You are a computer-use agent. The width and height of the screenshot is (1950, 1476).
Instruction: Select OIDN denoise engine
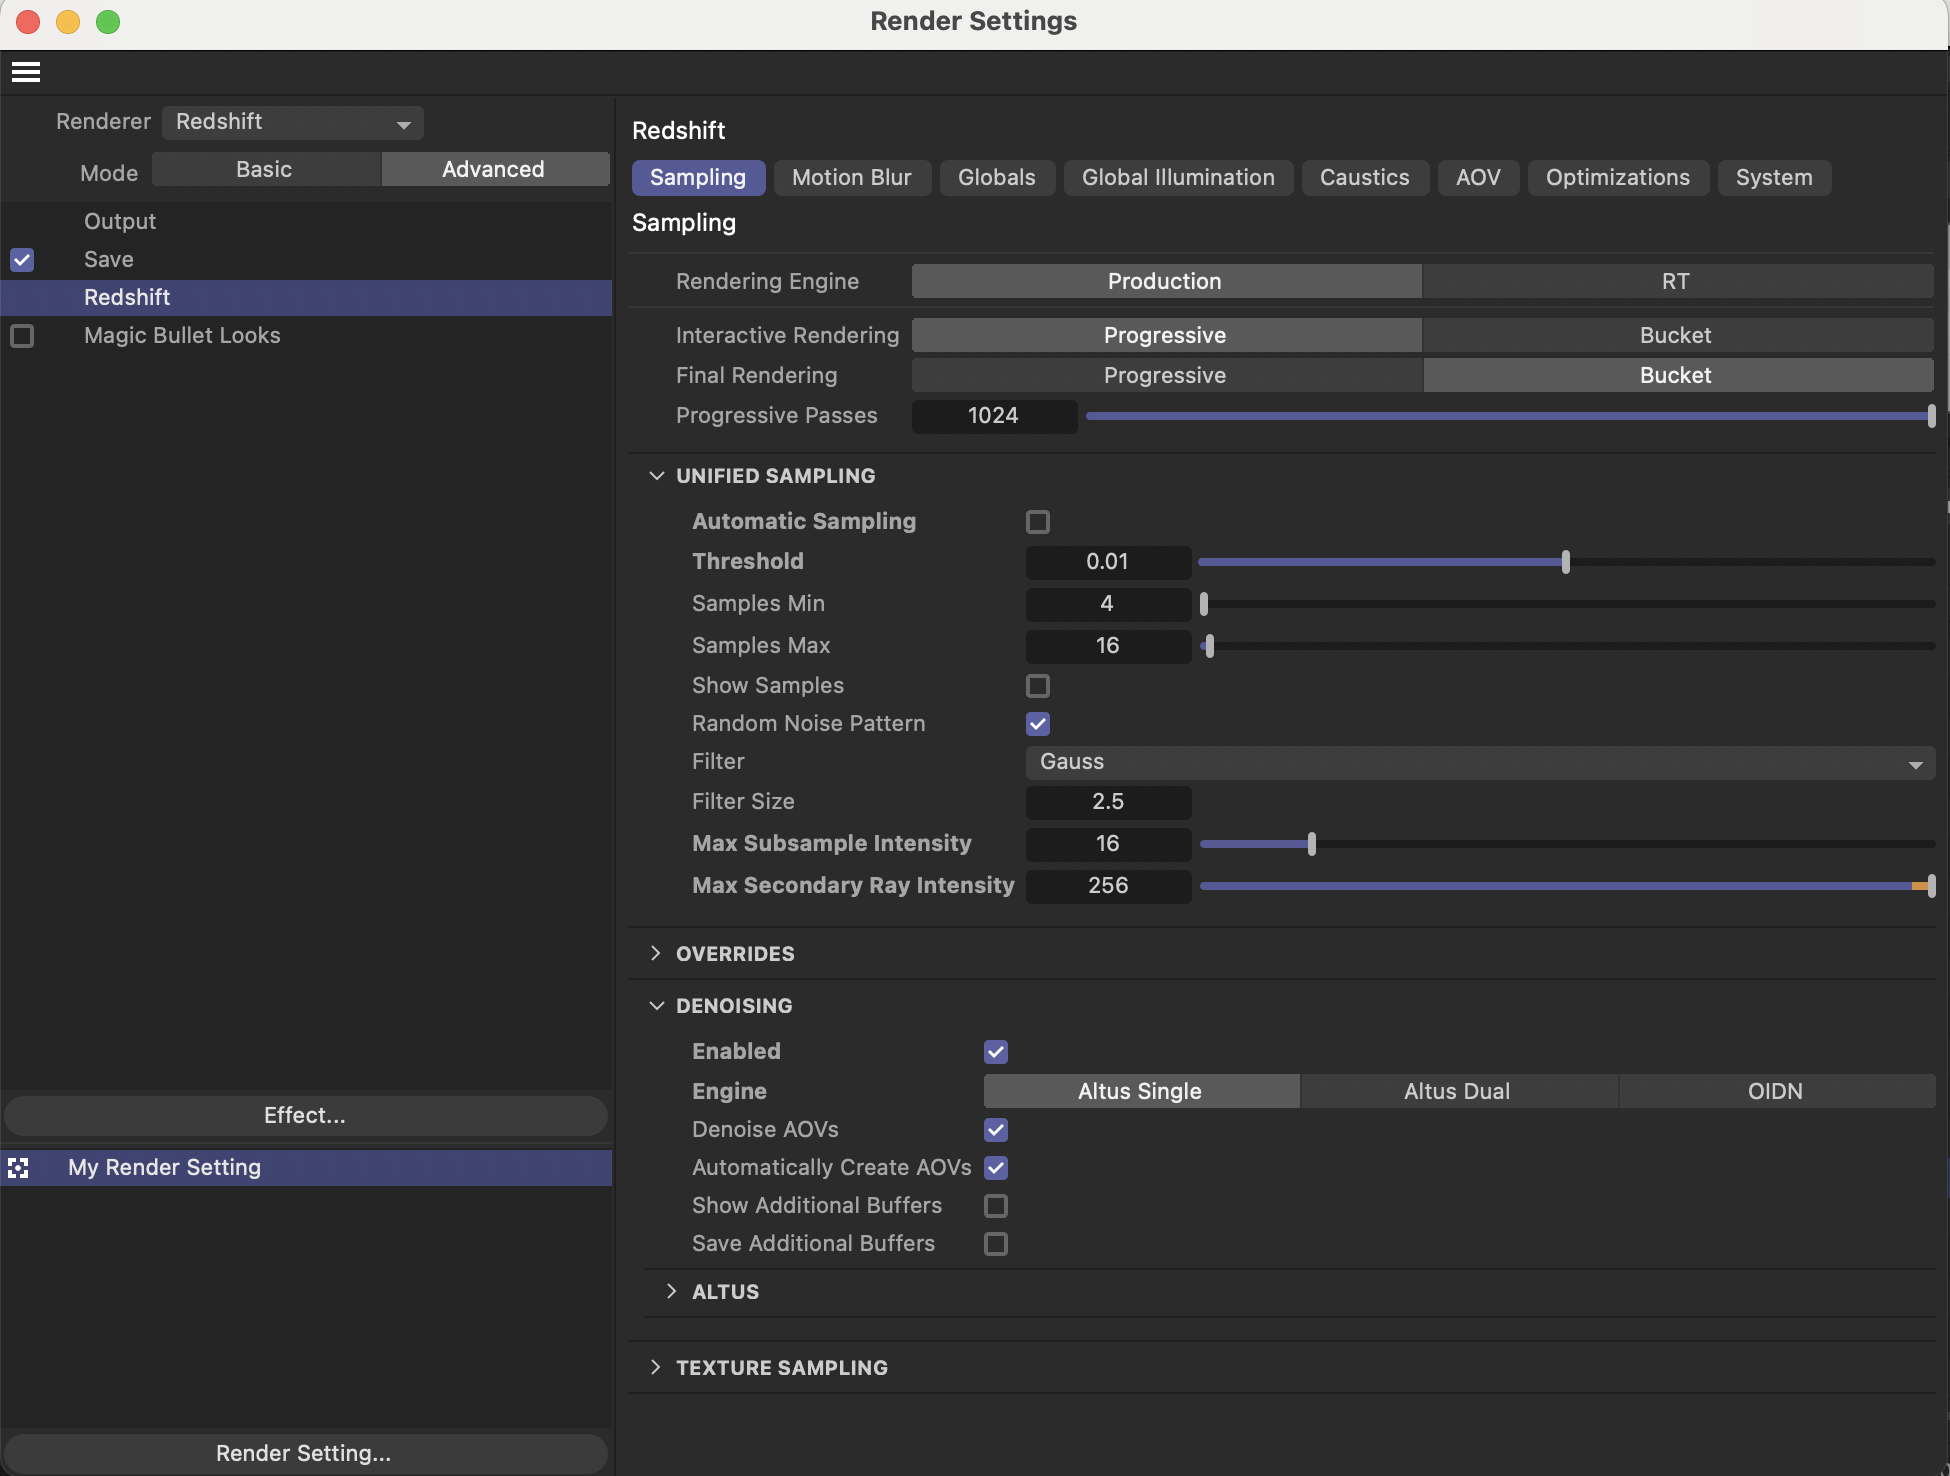tap(1776, 1092)
